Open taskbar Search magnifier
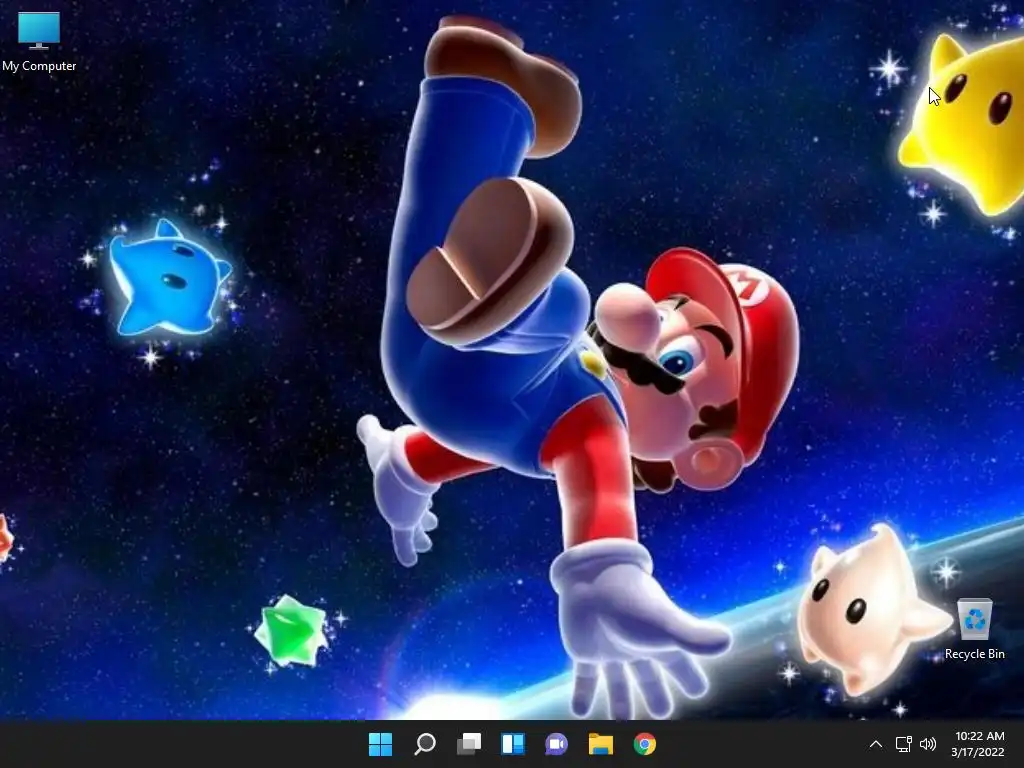 (x=424, y=744)
